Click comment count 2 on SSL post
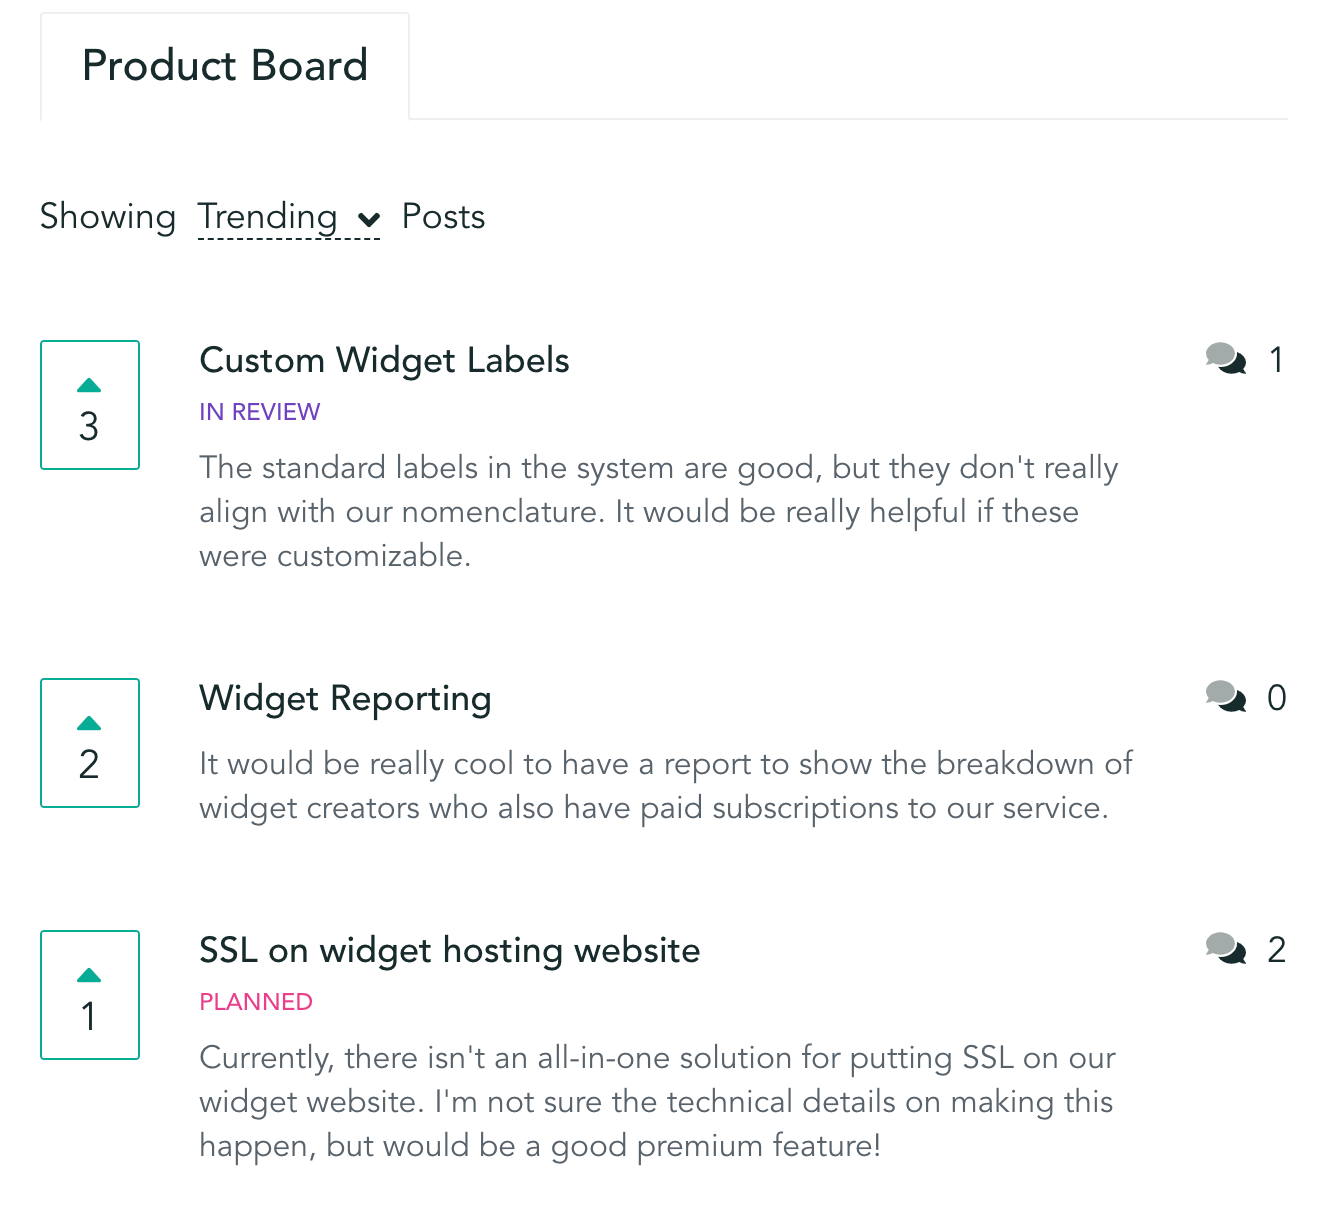Image resolution: width=1320 pixels, height=1228 pixels. tap(1276, 950)
